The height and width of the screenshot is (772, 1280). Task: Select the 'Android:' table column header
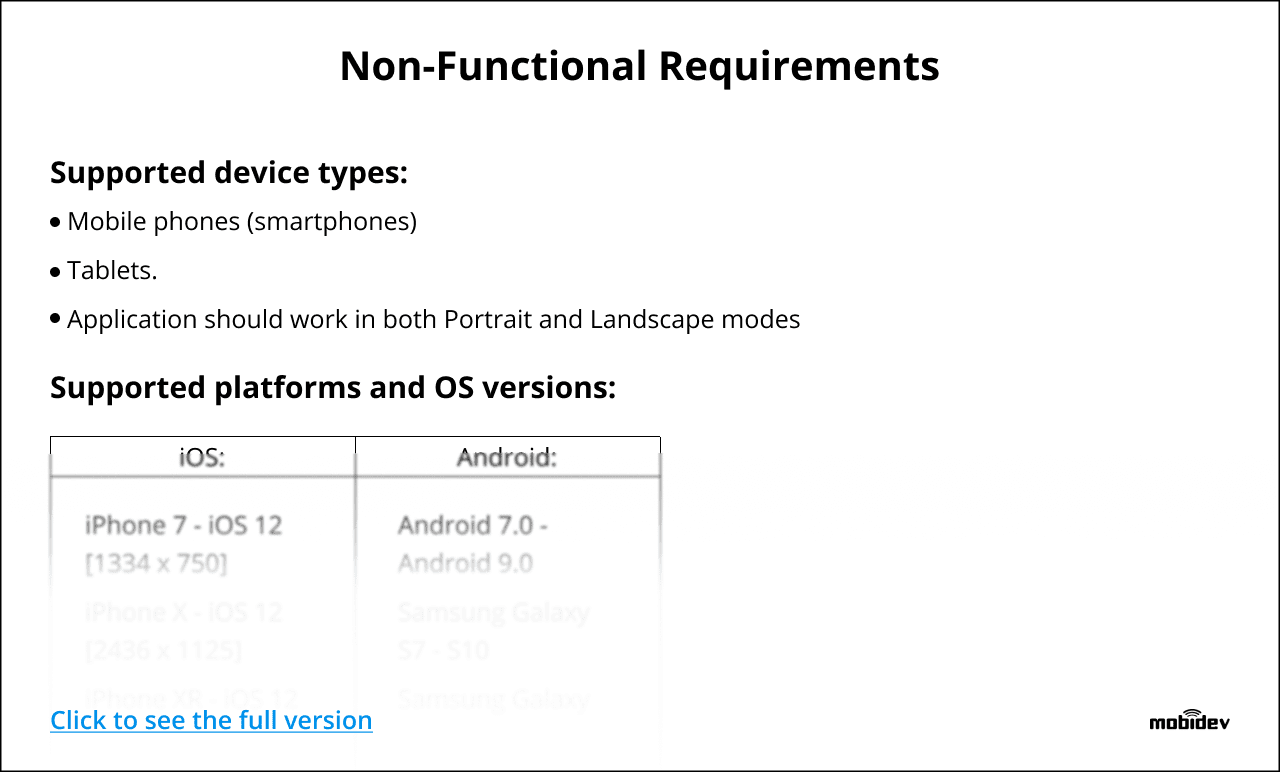click(507, 457)
